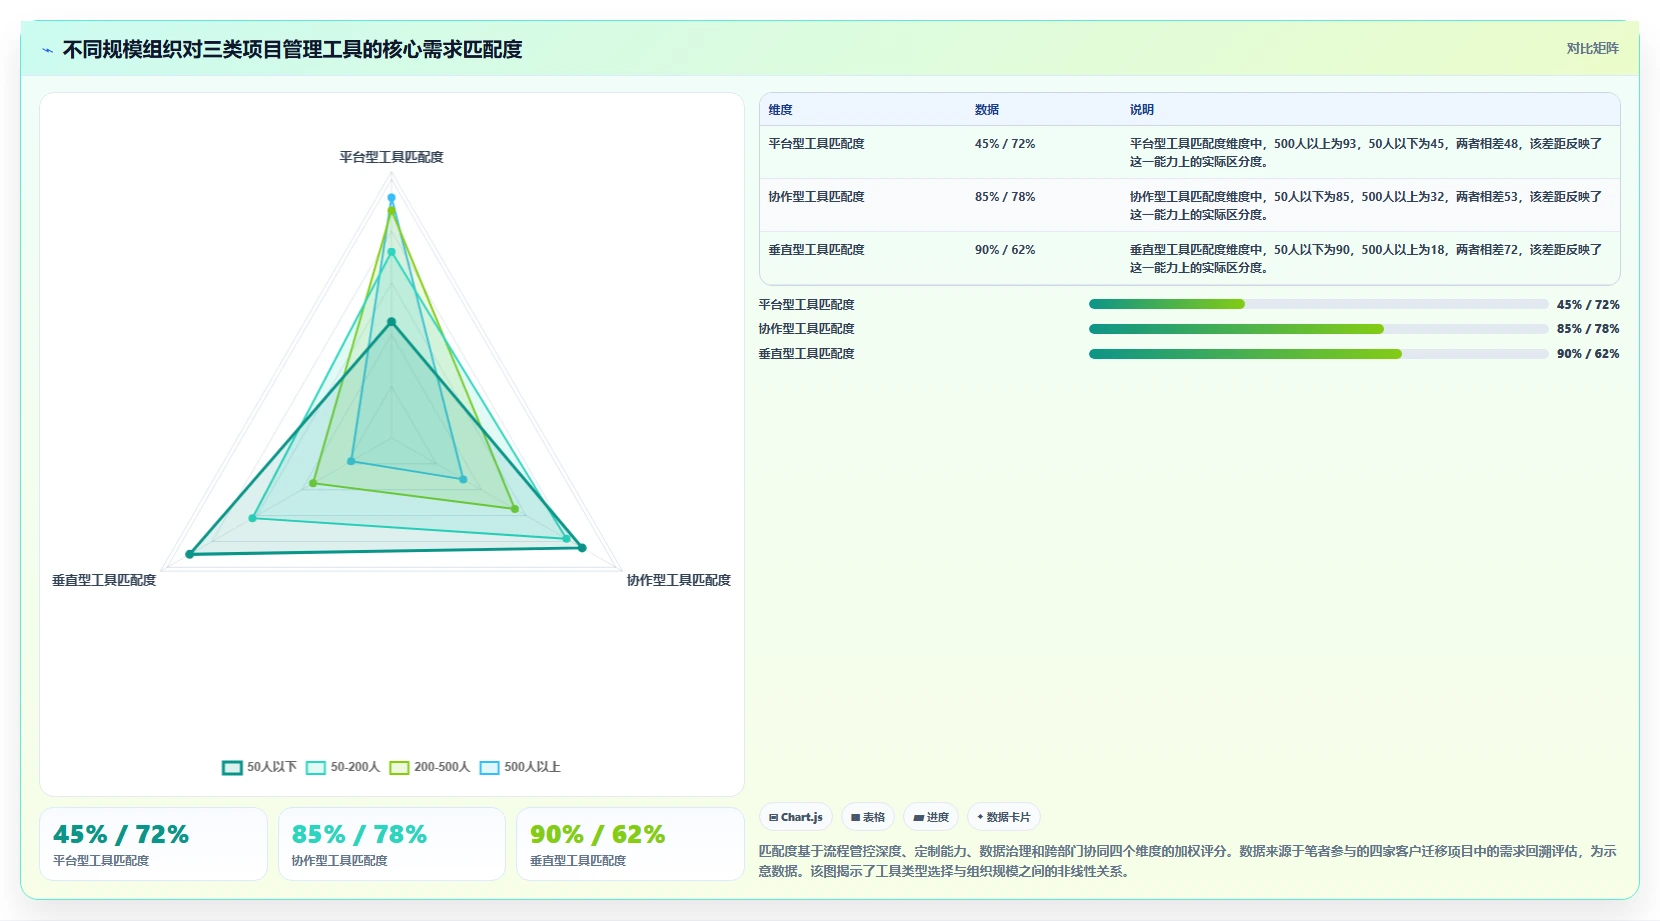
Task: Click the 85% / 78% table cell
Action: pos(1005,197)
